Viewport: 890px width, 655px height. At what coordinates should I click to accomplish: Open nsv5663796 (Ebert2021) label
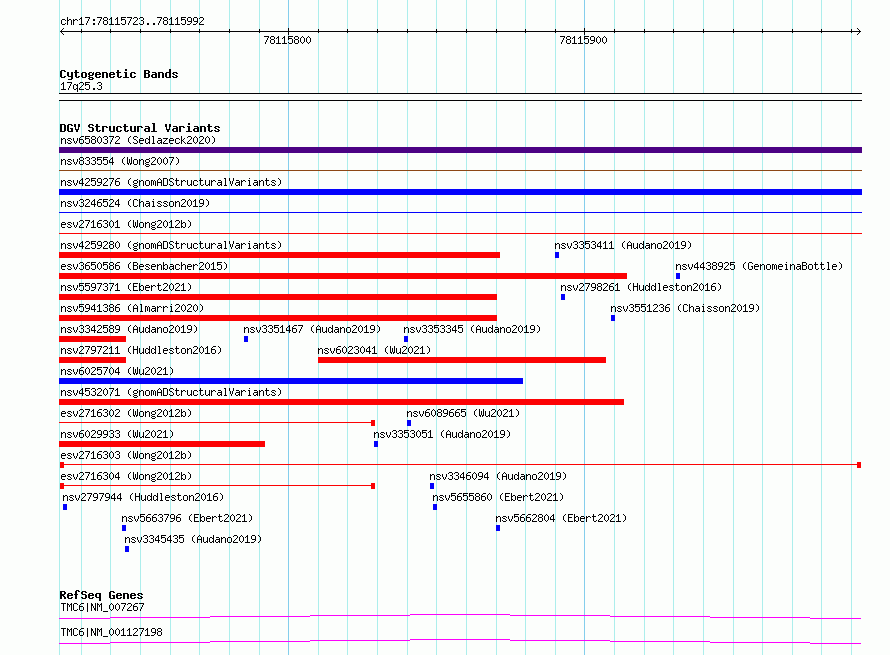[187, 518]
